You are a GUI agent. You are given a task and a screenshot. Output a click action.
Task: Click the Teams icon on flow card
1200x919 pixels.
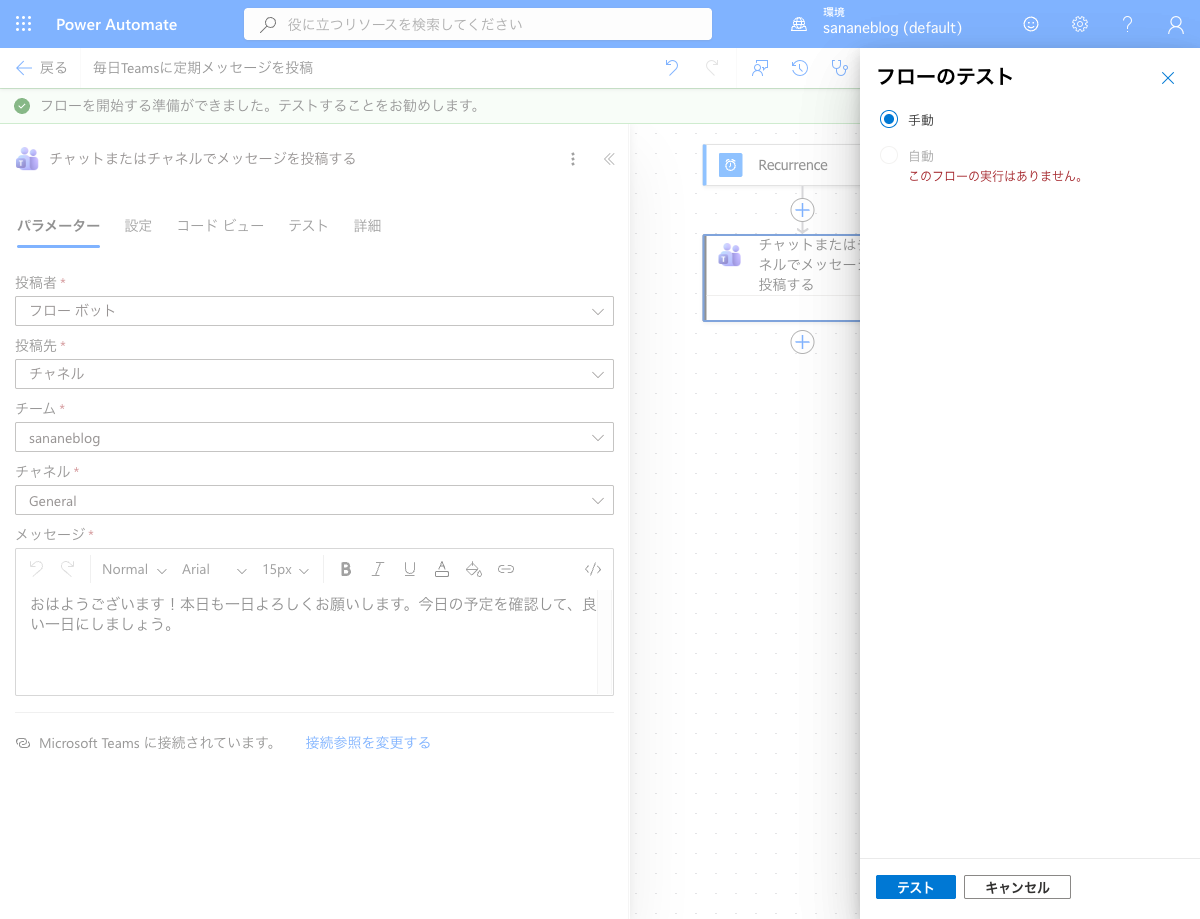pos(730,255)
